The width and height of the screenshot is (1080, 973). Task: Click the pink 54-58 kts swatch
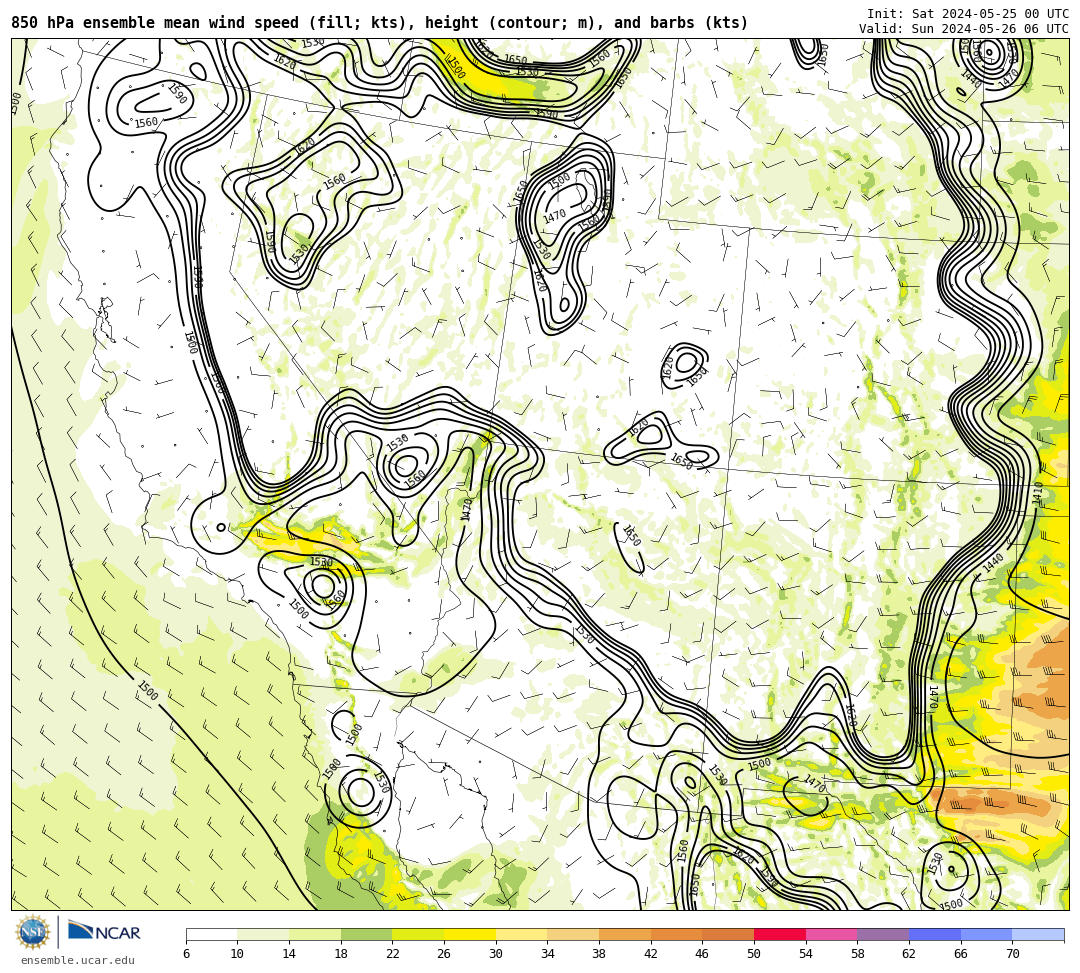pyautogui.click(x=831, y=934)
